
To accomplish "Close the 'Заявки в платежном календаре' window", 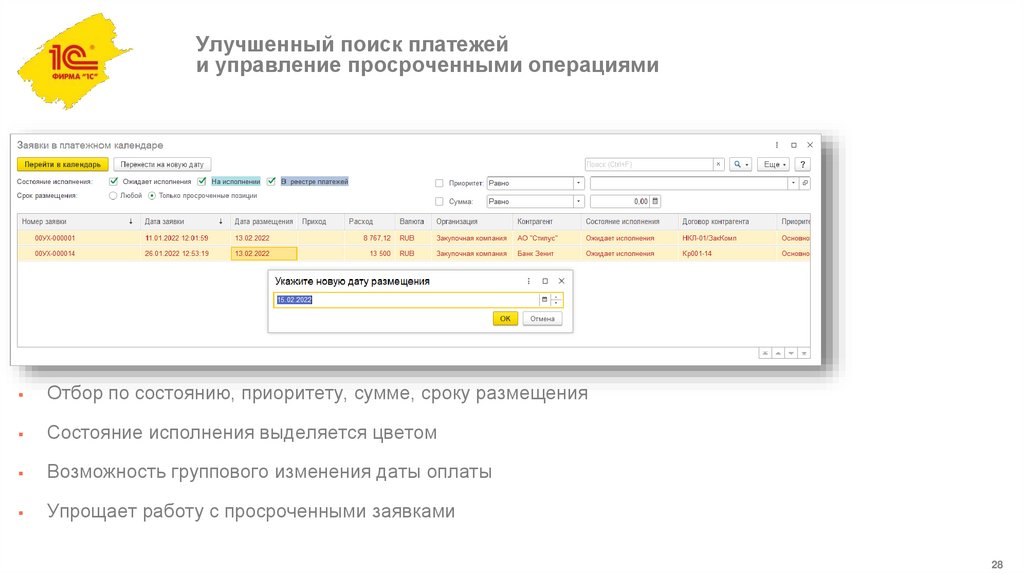I will 810,145.
